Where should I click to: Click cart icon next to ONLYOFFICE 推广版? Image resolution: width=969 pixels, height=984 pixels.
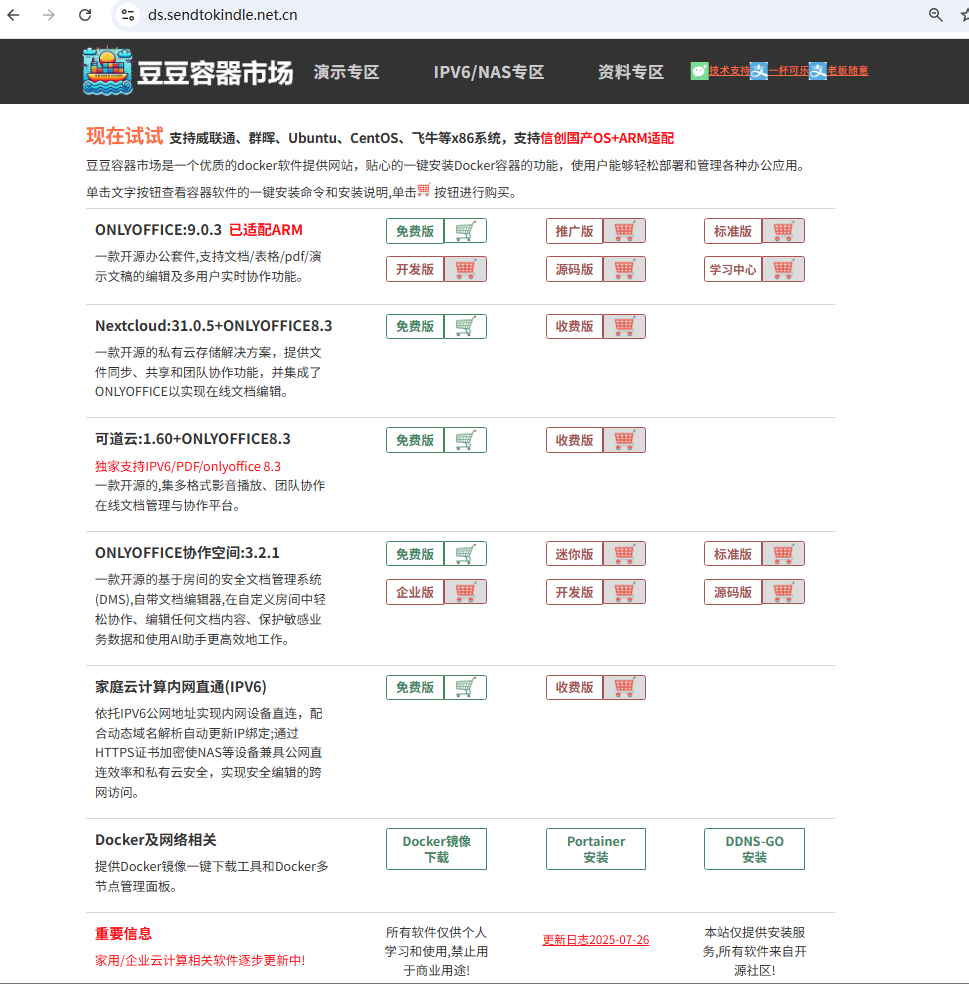coord(624,231)
